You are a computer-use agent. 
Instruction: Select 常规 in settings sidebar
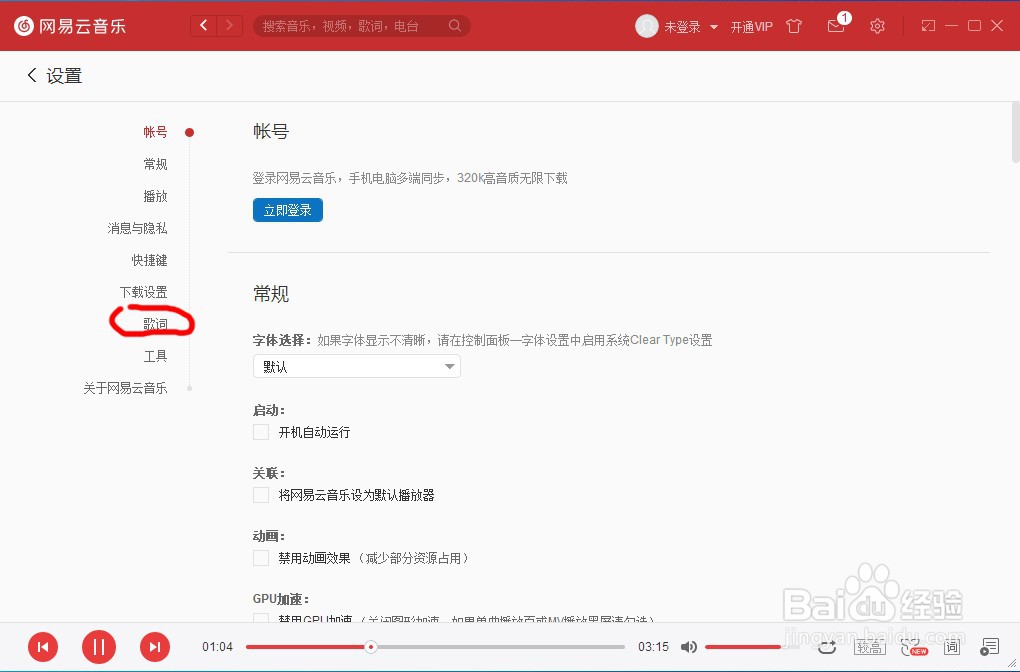[155, 164]
